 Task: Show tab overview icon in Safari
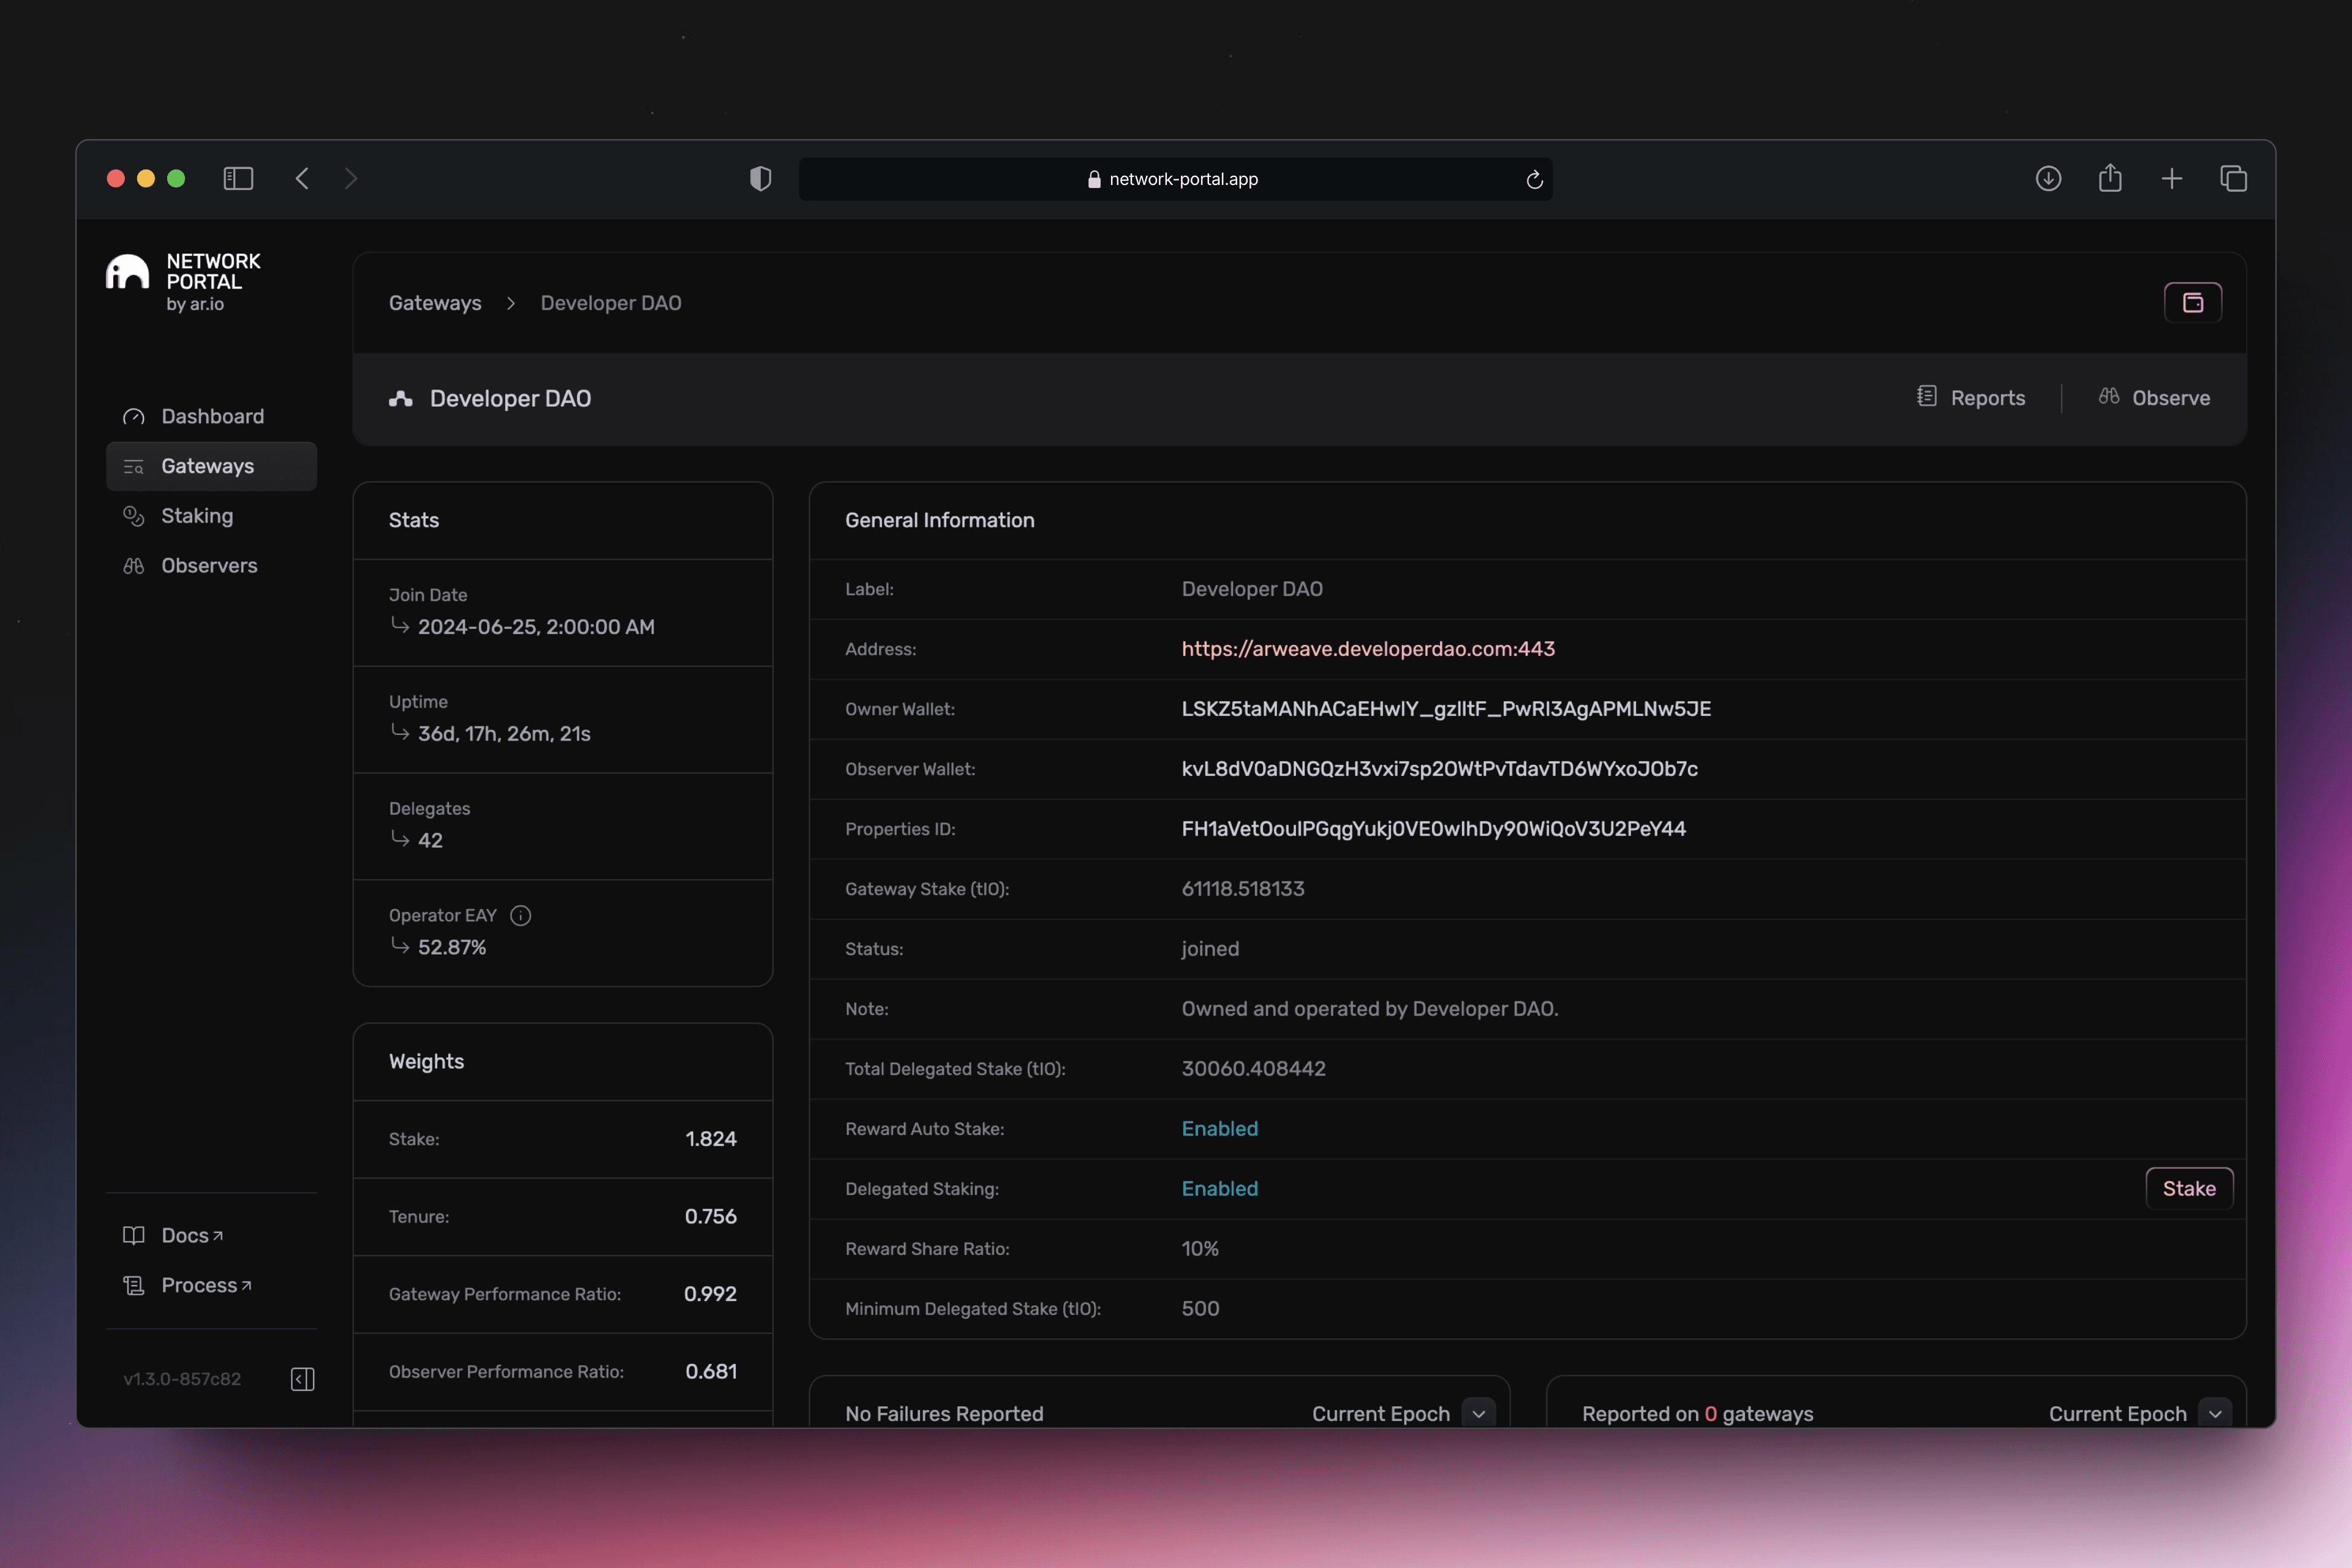(x=2233, y=179)
